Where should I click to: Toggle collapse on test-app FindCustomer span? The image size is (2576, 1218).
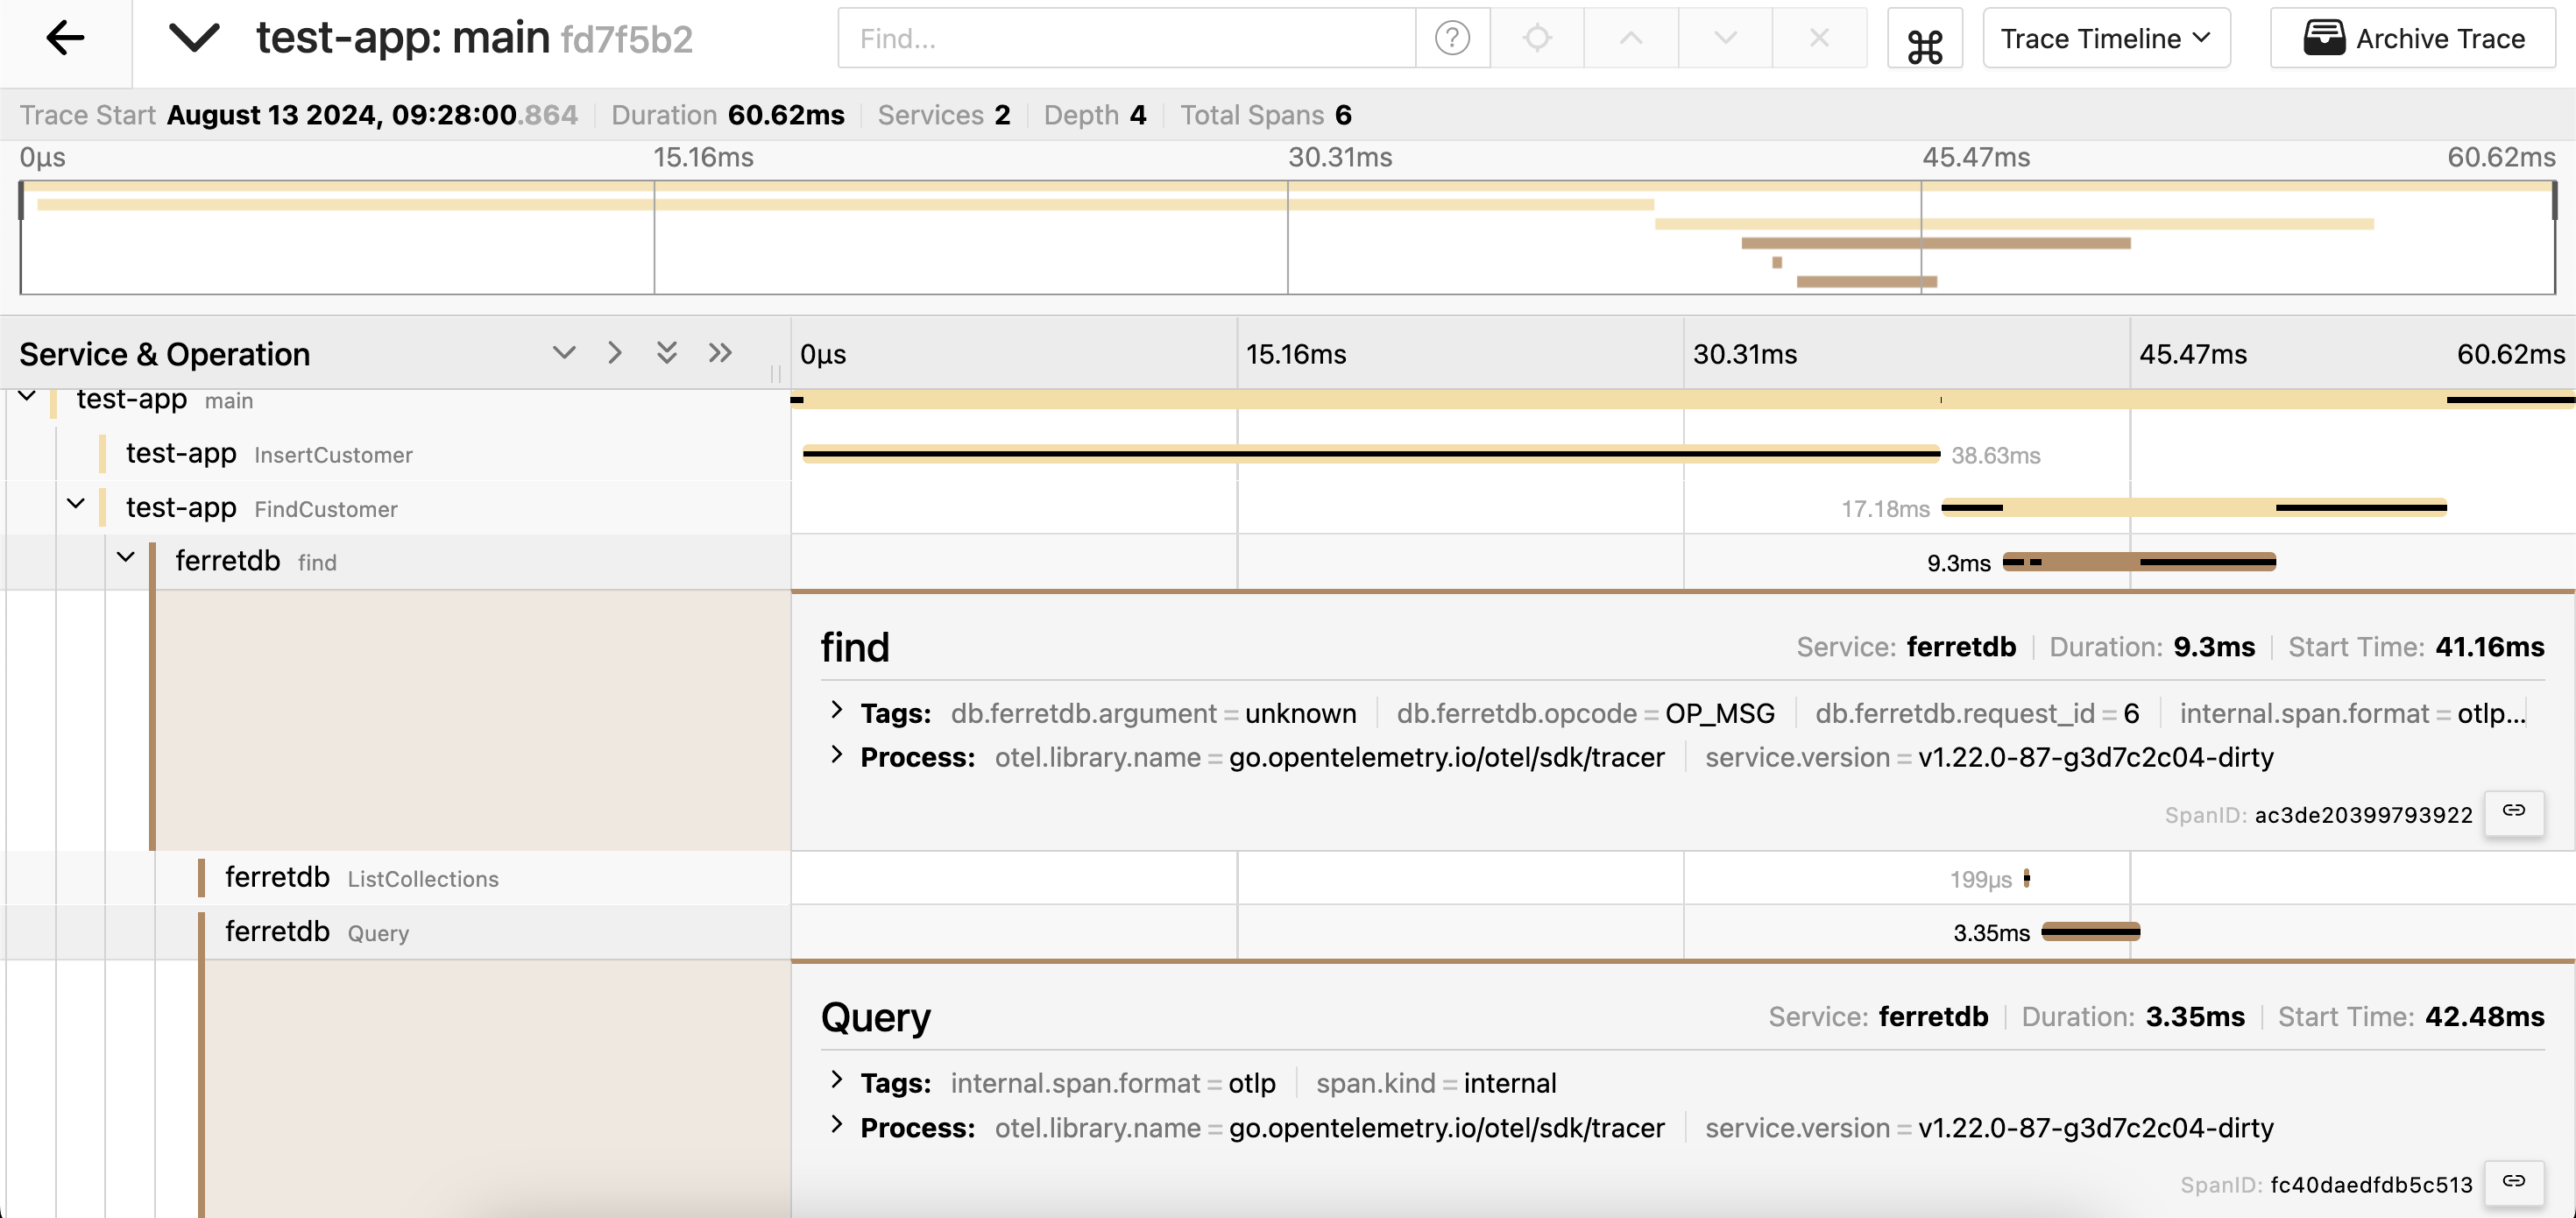tap(79, 506)
